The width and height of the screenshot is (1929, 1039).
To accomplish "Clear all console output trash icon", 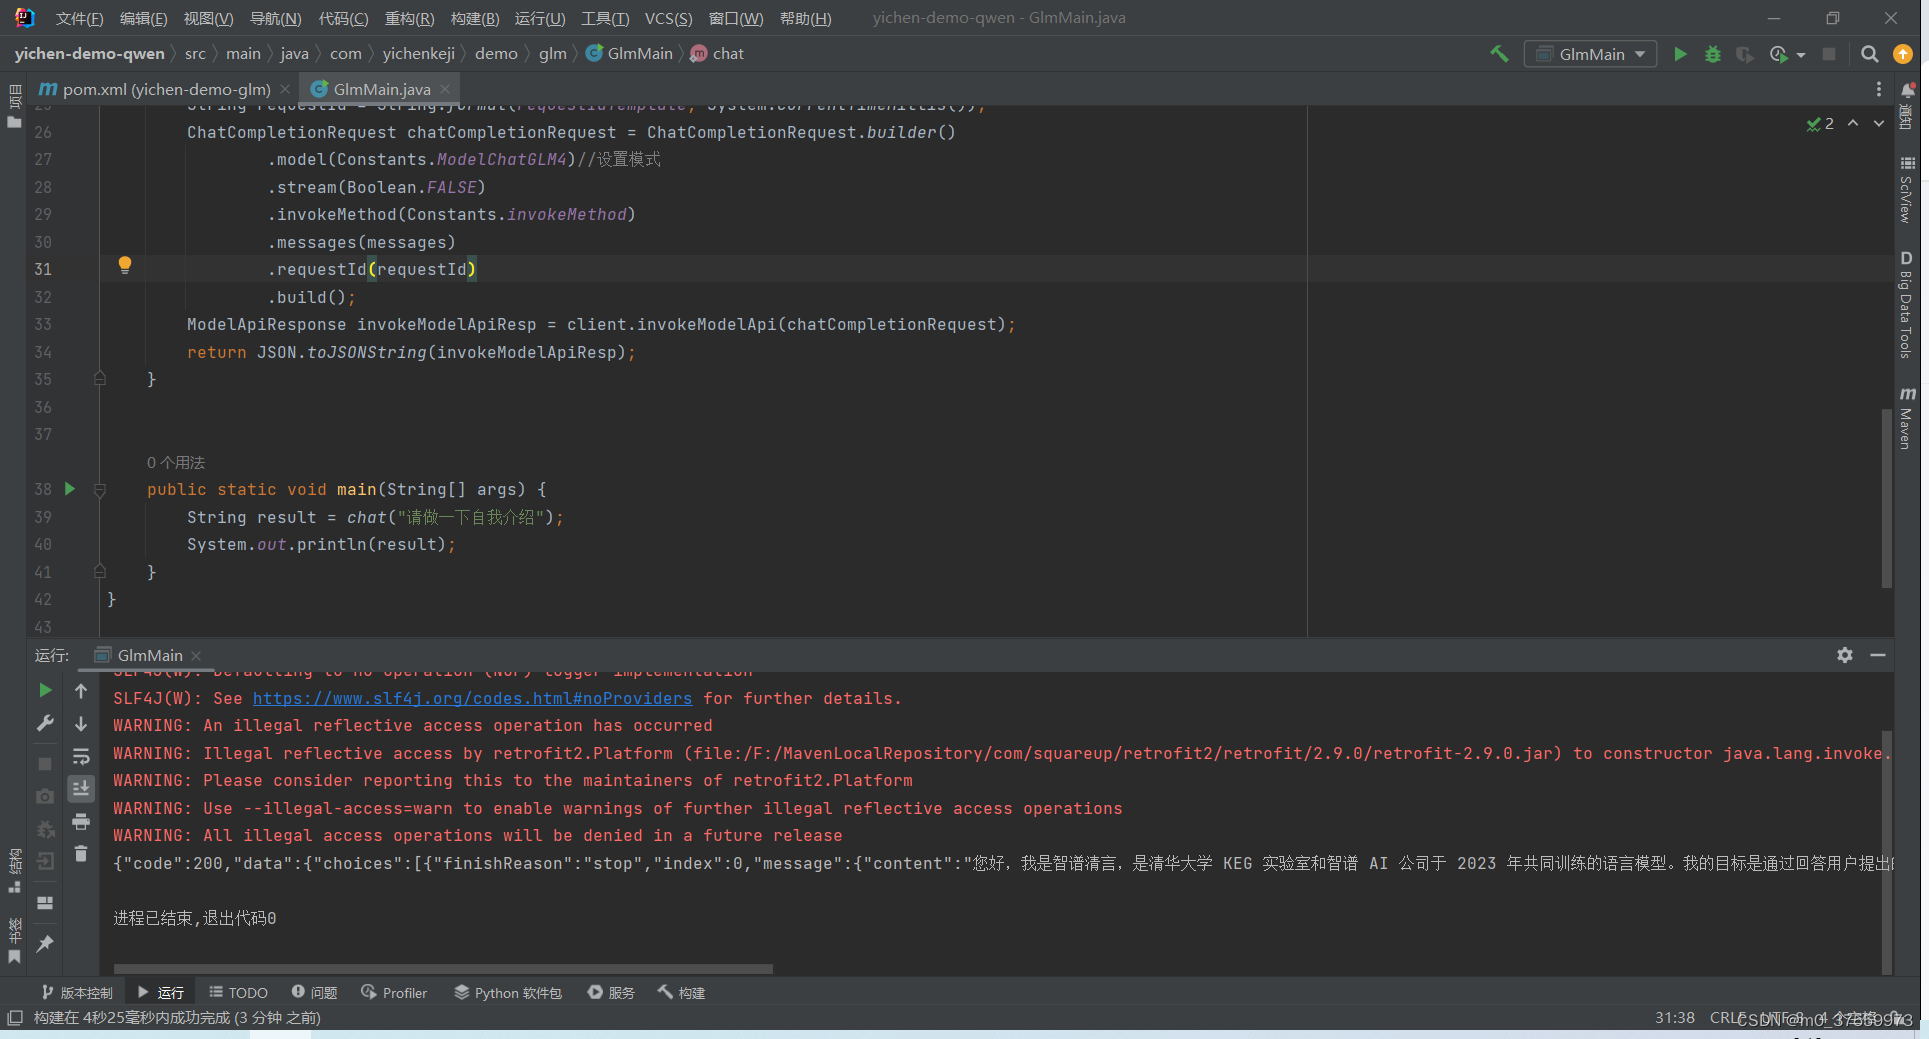I will (81, 853).
